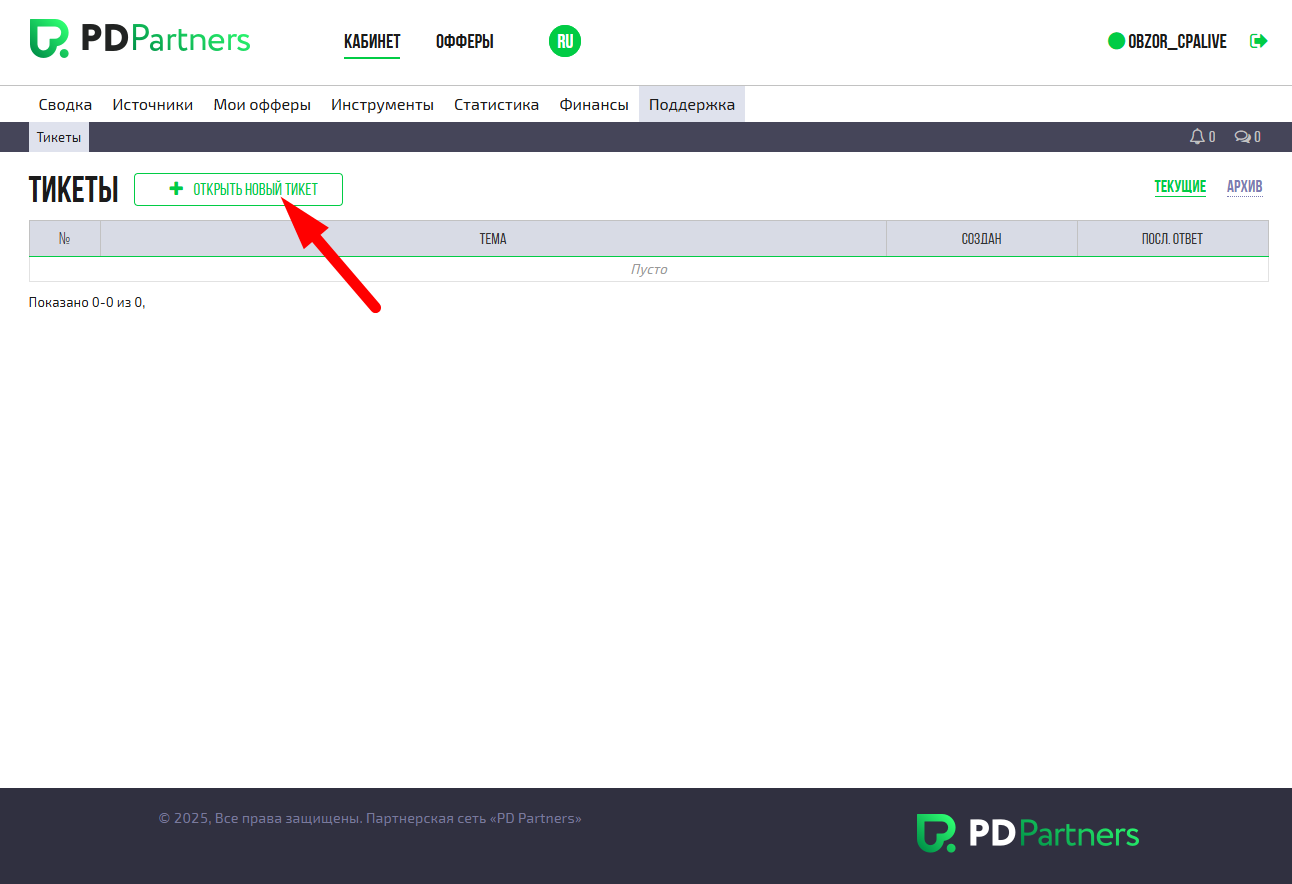Open the Офферы top menu

tap(465, 42)
